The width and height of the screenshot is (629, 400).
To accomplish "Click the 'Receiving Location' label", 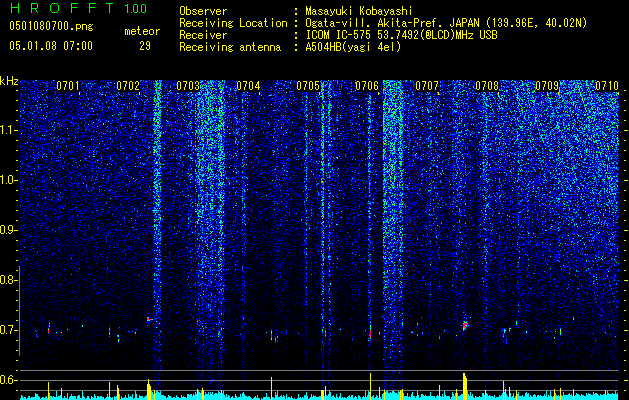I will point(233,23).
